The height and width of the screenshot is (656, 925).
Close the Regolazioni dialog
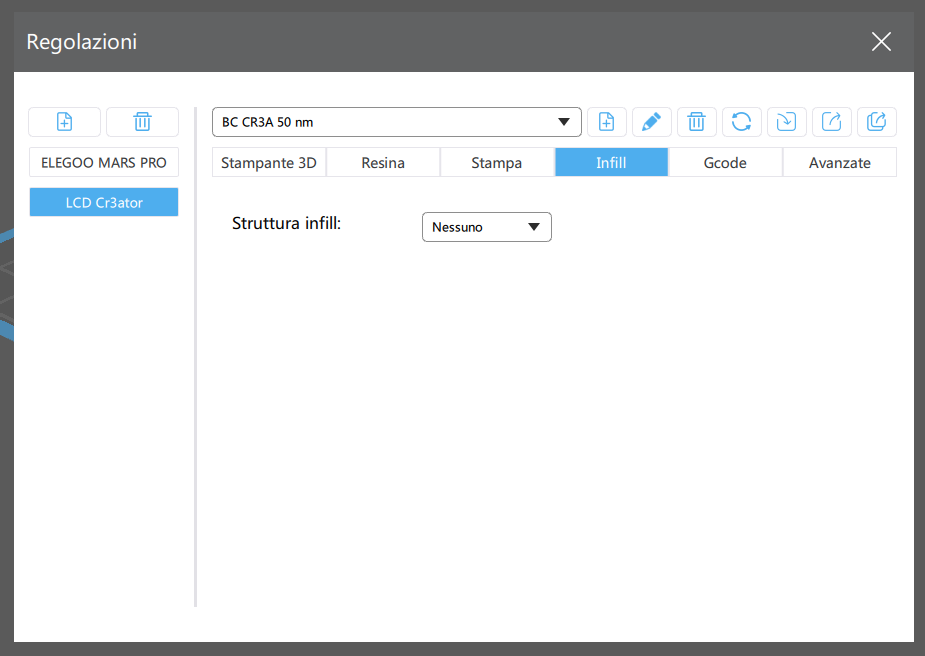click(x=881, y=42)
